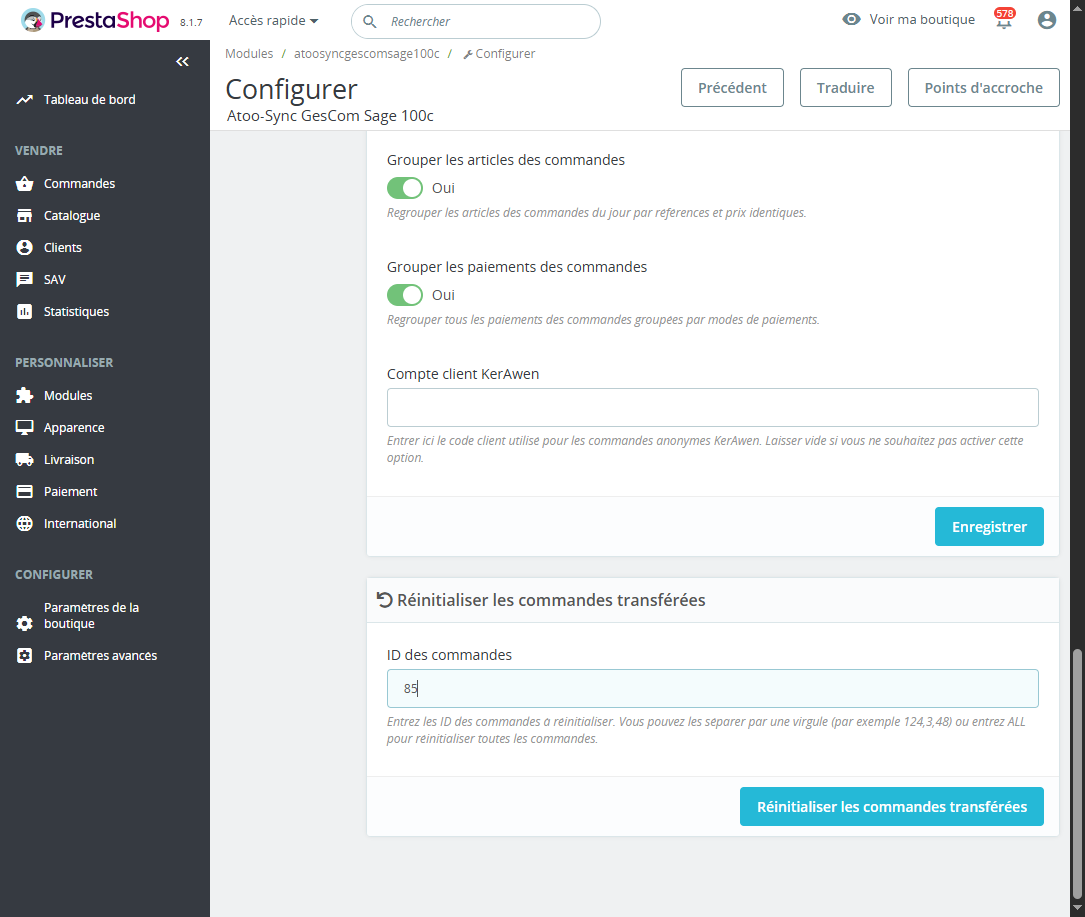
Task: Click the Apparence monitor icon
Action: click(x=25, y=428)
